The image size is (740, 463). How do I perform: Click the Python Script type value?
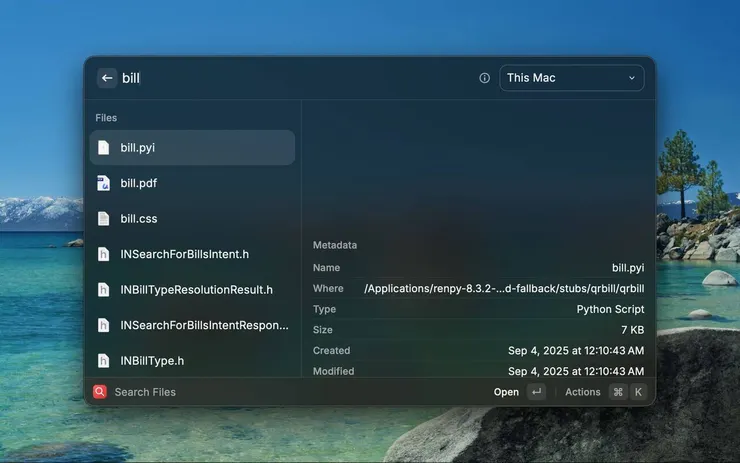pos(610,309)
